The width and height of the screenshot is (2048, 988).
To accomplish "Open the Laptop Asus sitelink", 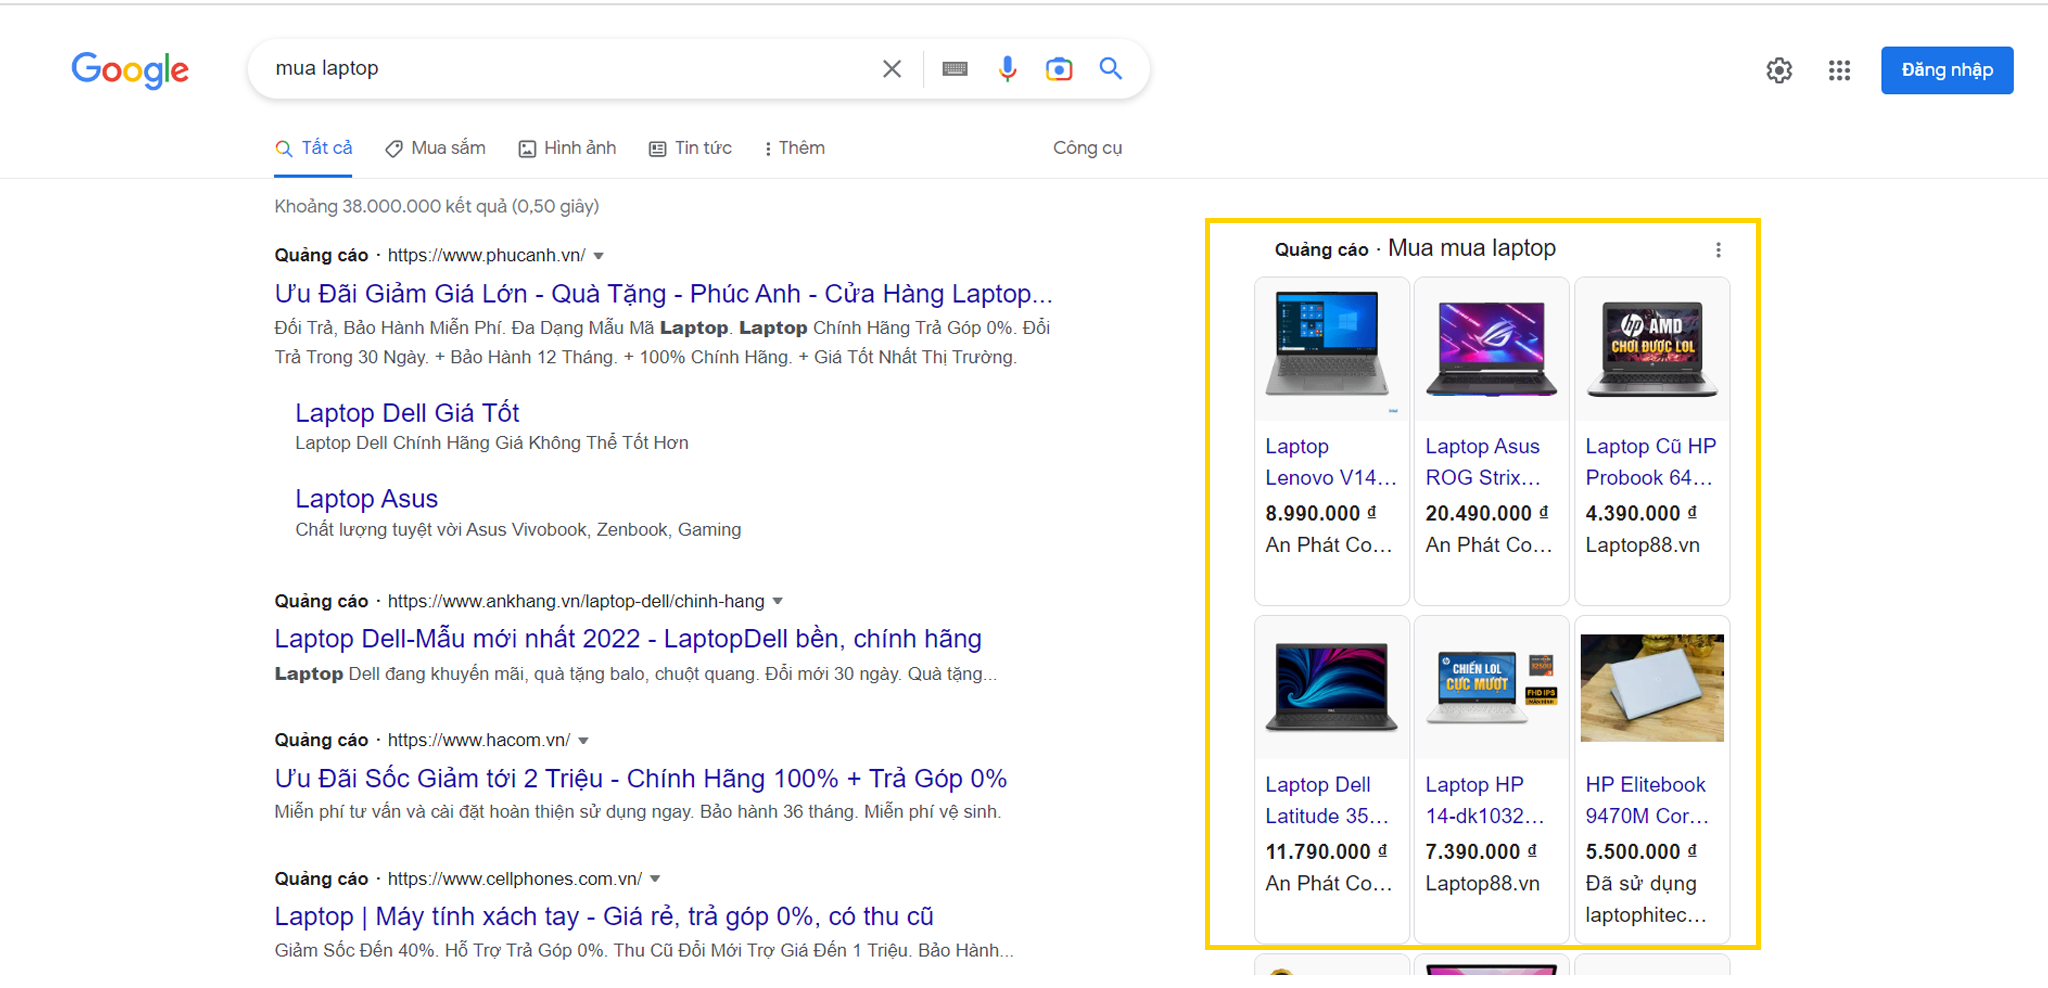I will click(x=365, y=498).
